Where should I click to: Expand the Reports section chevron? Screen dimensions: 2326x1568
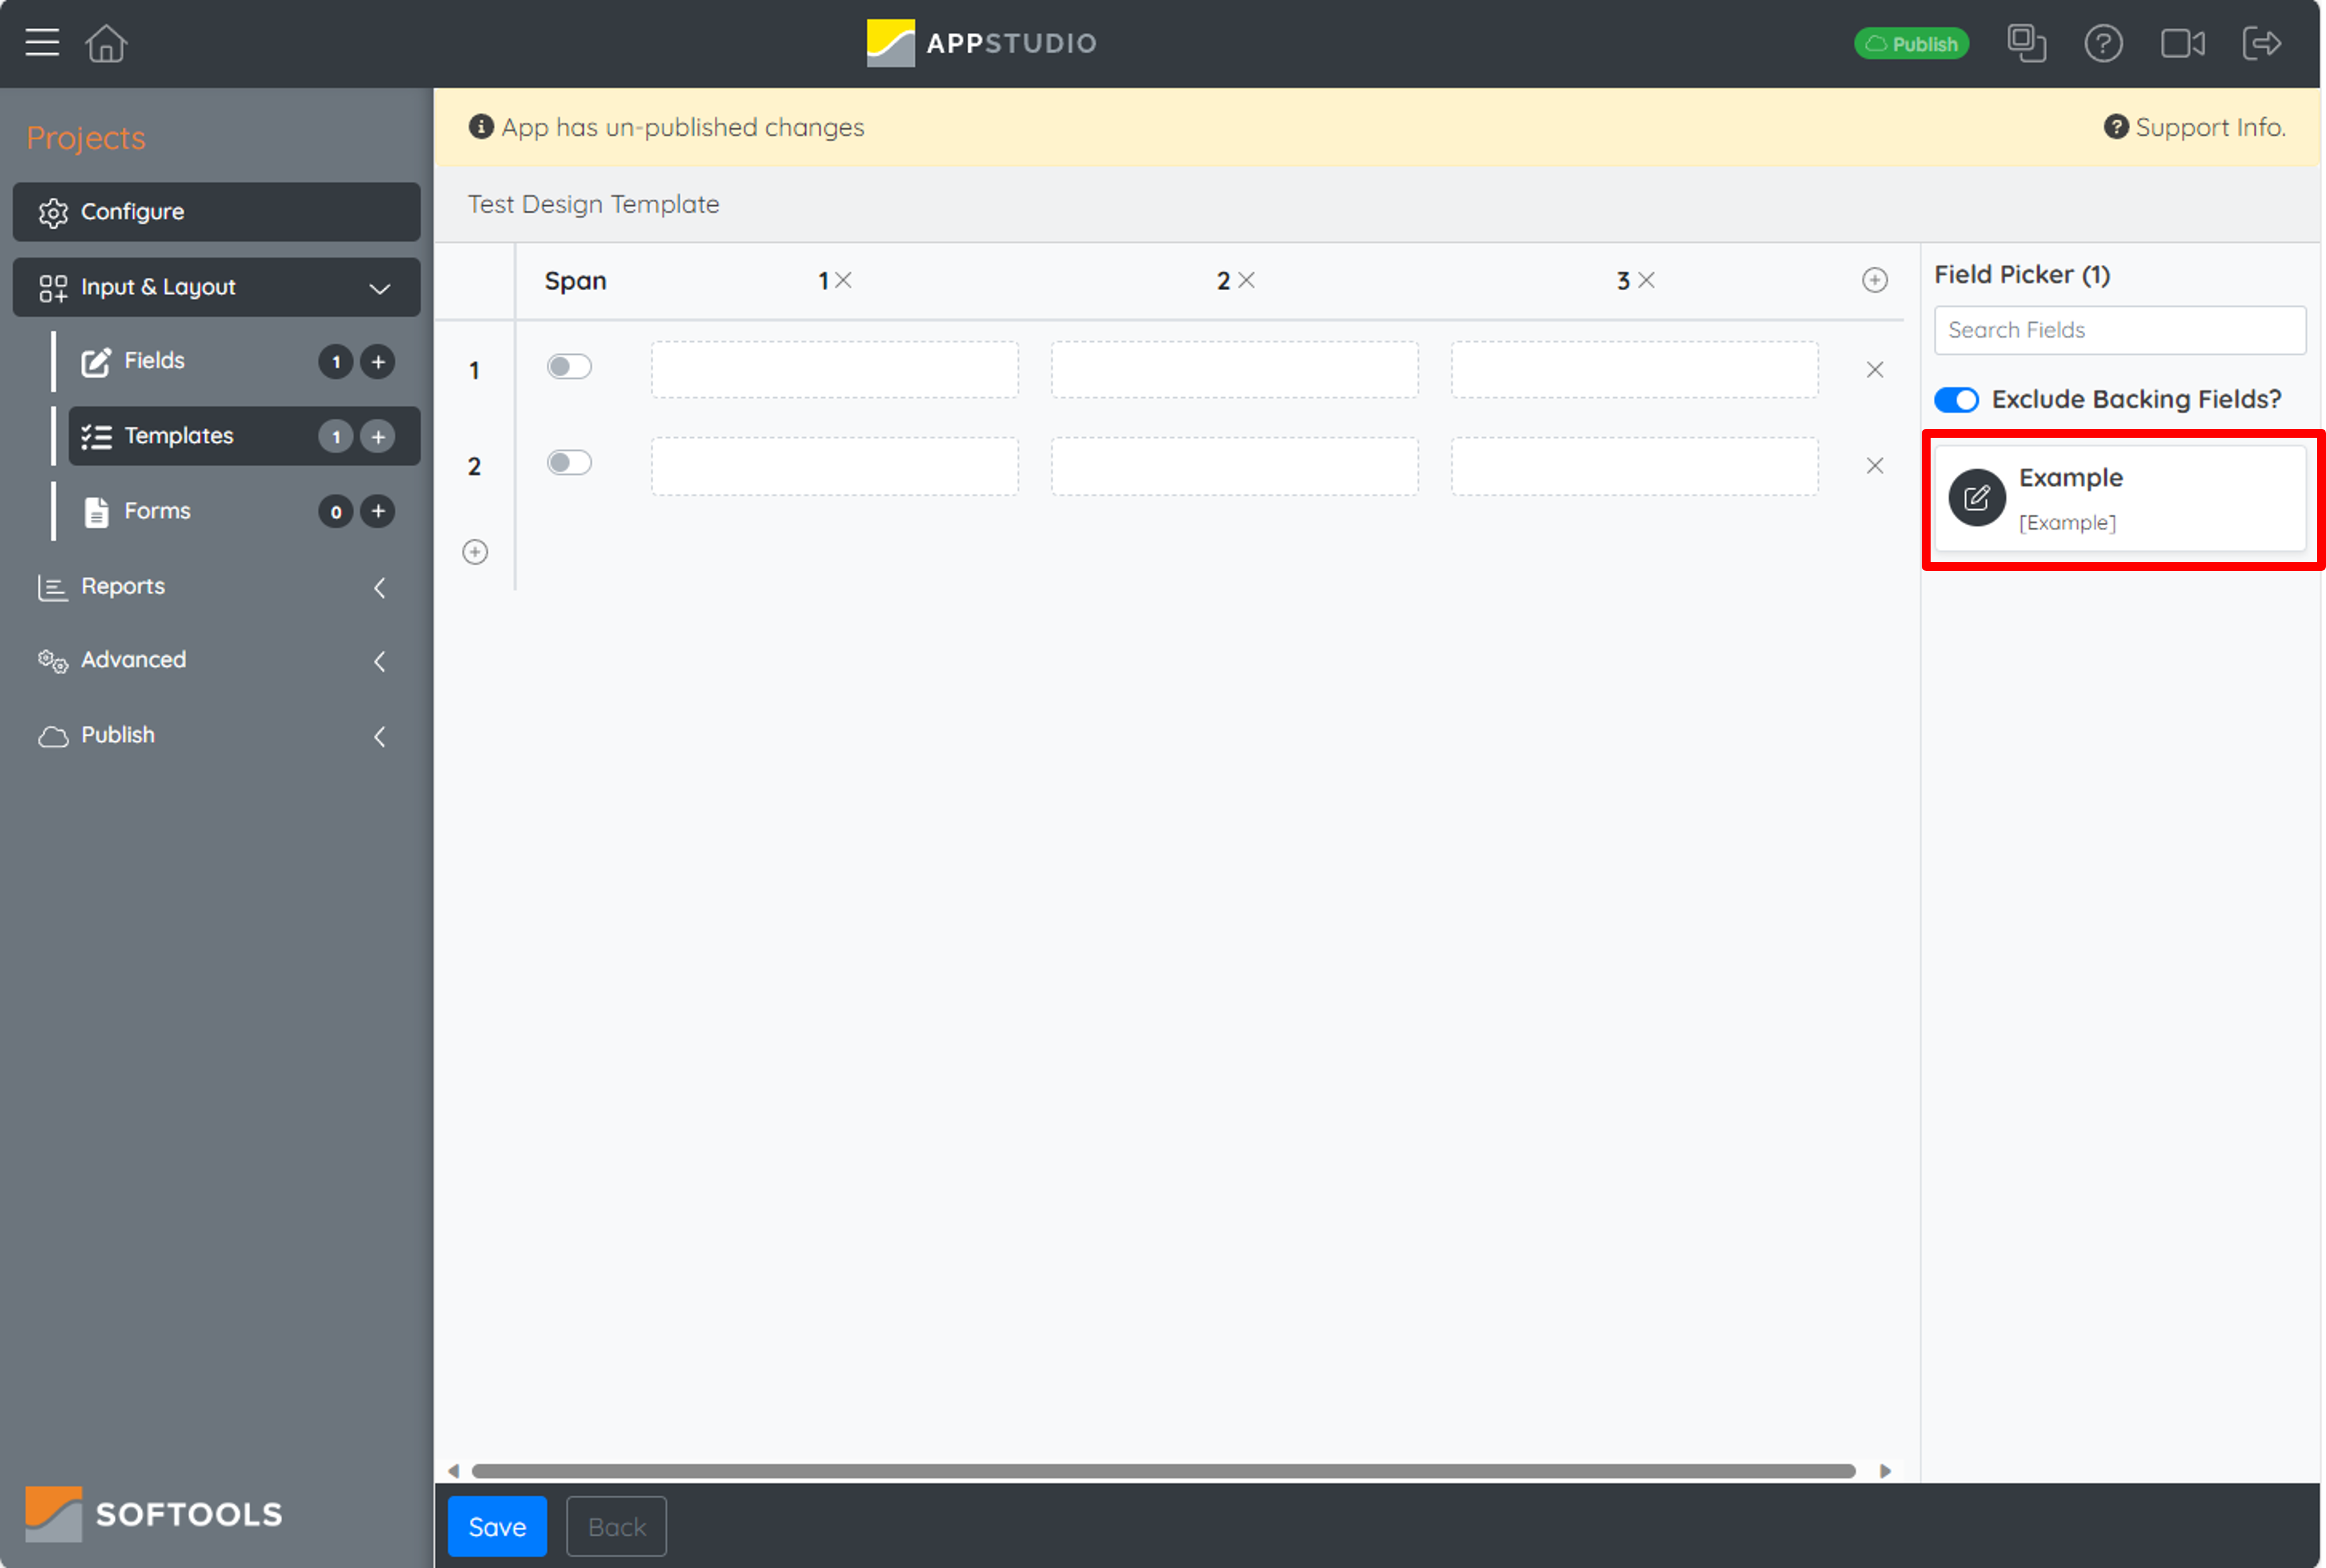point(380,587)
